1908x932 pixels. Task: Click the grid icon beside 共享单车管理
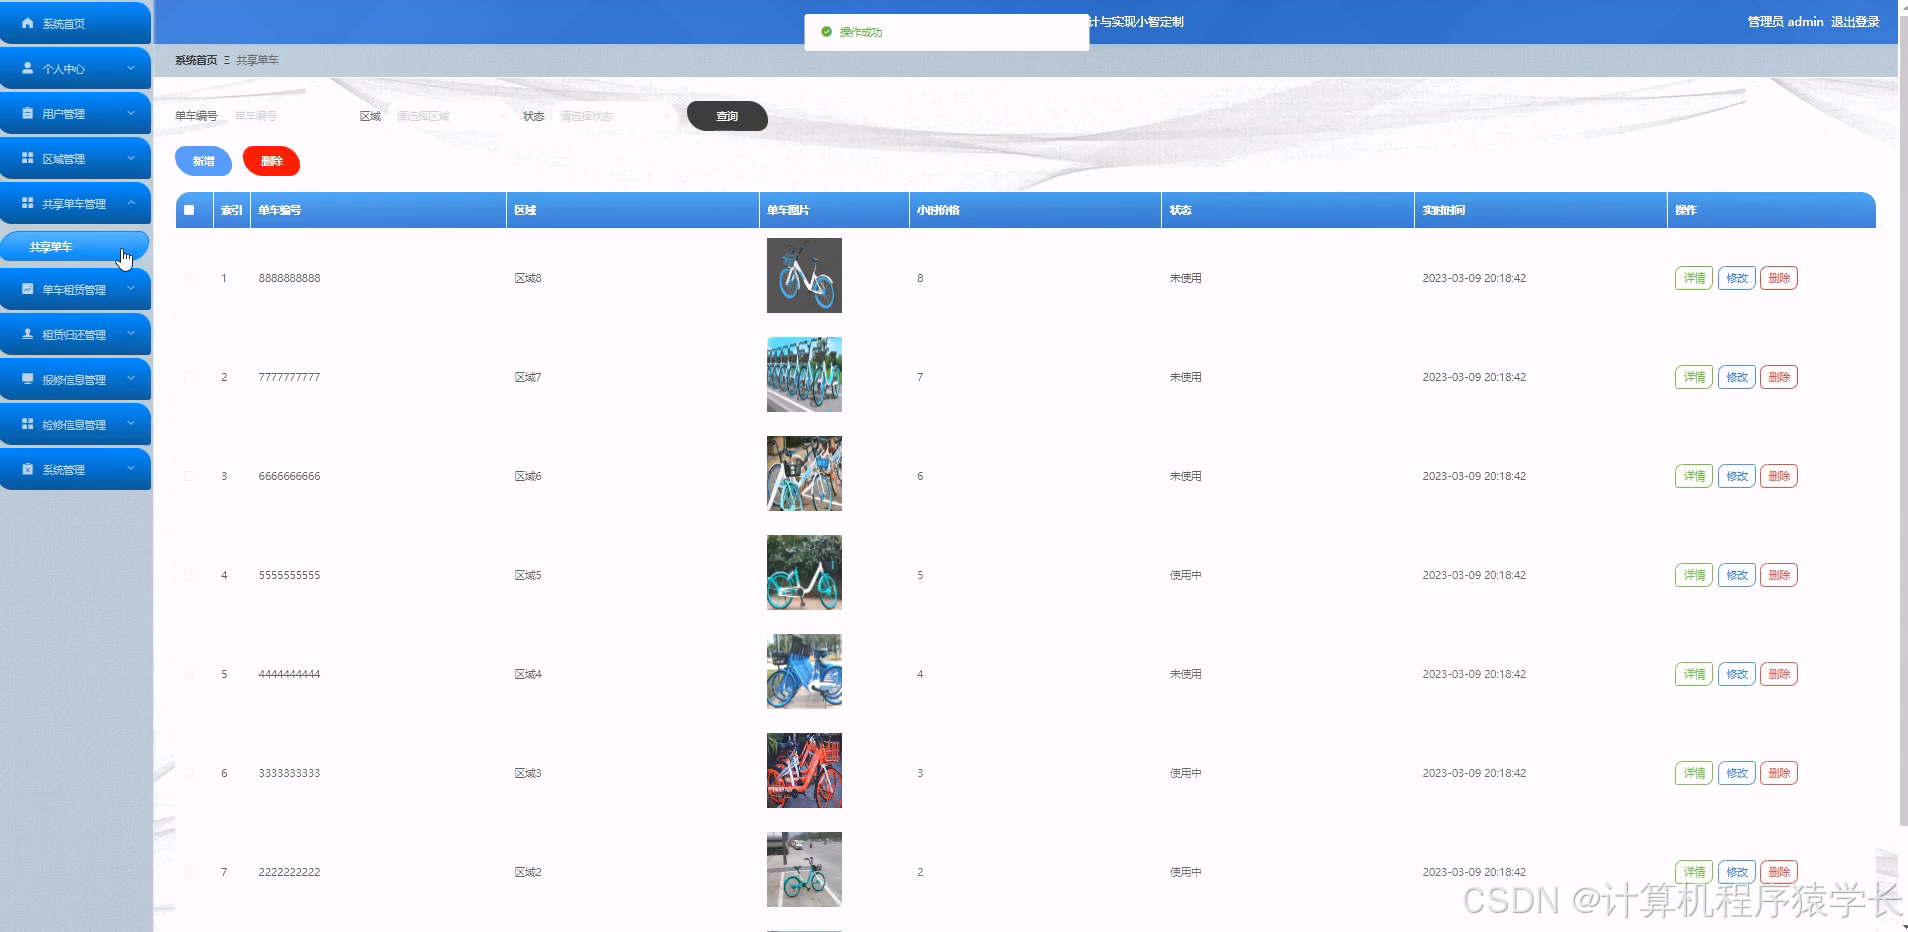tap(28, 203)
